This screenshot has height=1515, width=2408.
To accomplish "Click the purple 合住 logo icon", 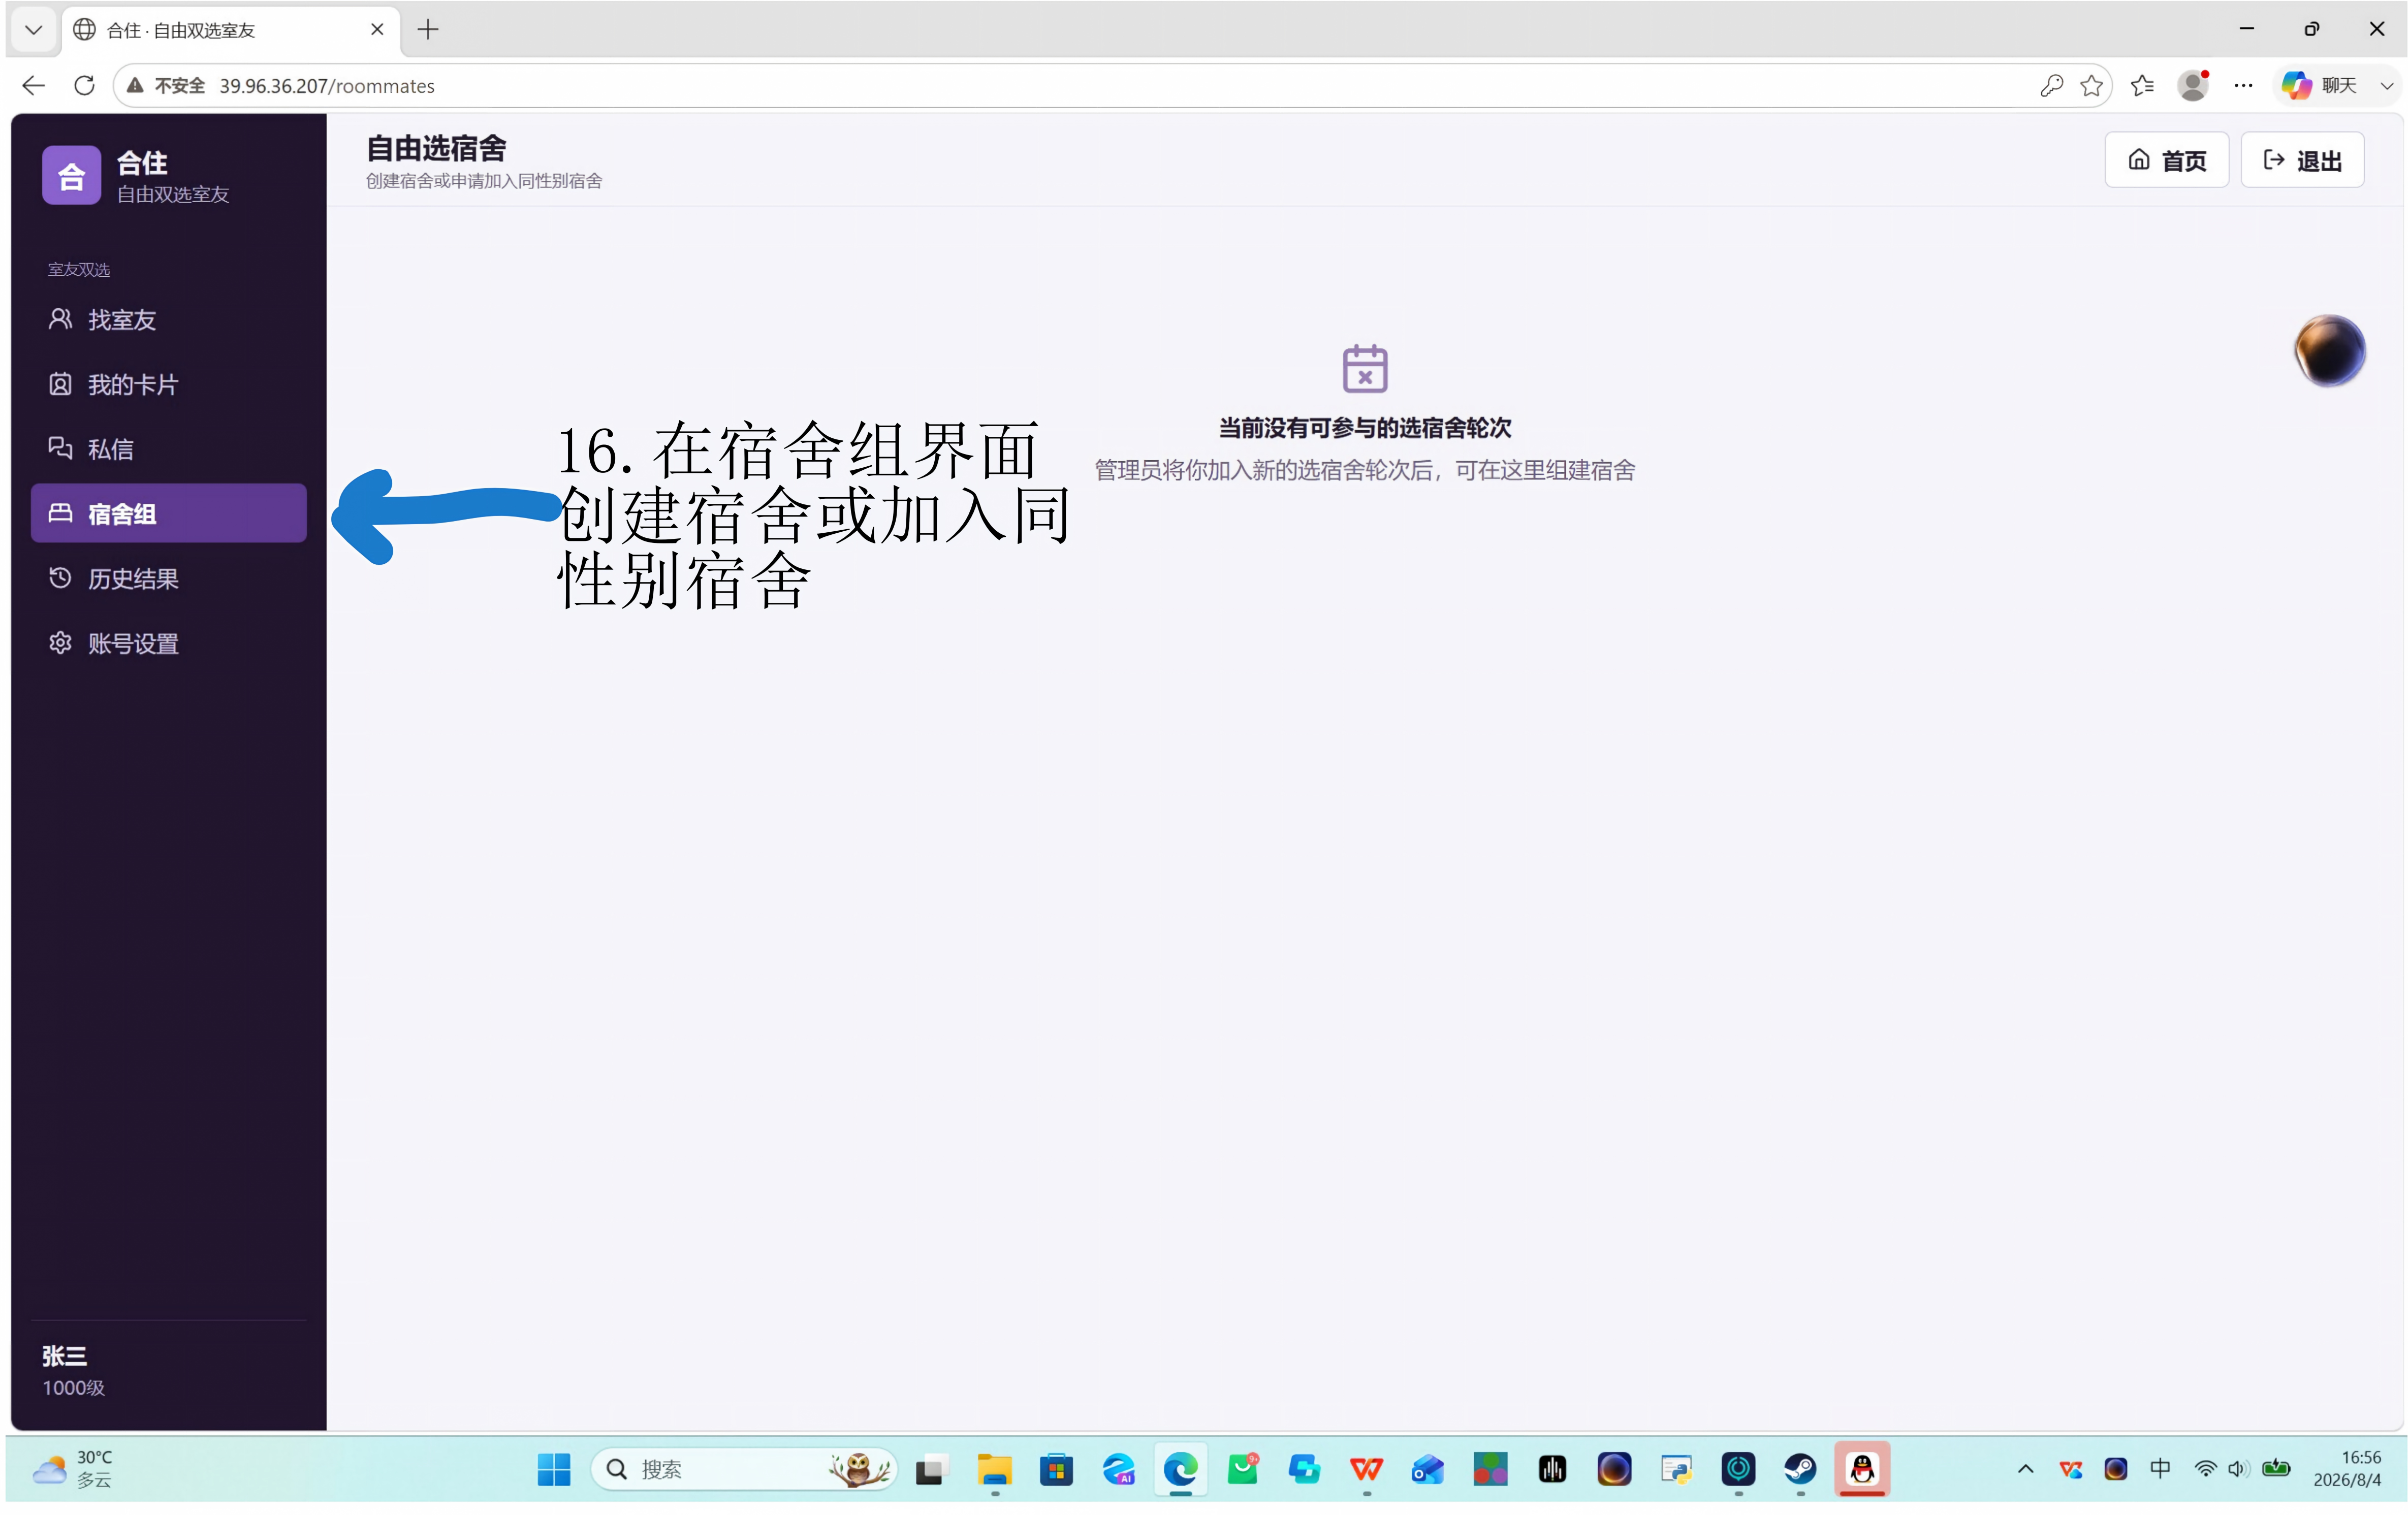I will (x=71, y=176).
